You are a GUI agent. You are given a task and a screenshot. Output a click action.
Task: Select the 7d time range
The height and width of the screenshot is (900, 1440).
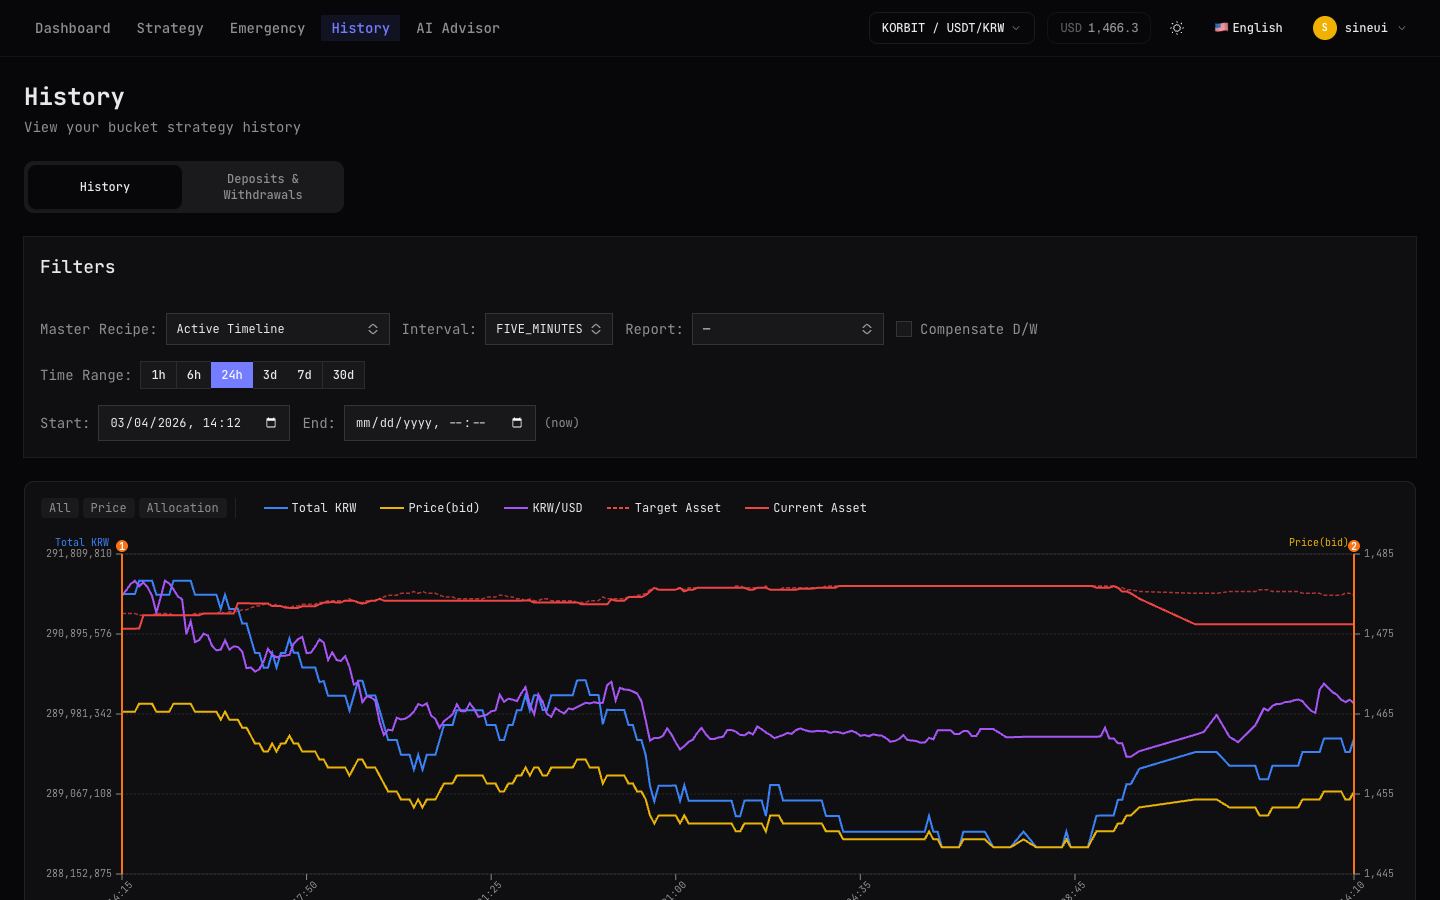pos(305,375)
